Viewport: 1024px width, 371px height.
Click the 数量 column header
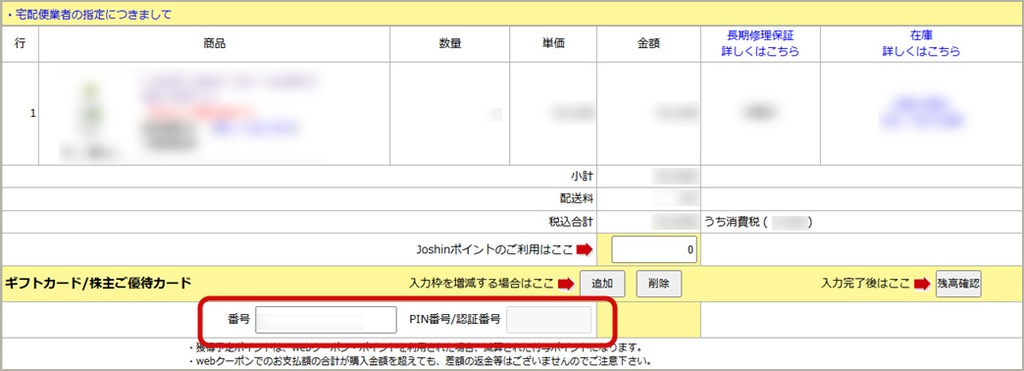(450, 44)
